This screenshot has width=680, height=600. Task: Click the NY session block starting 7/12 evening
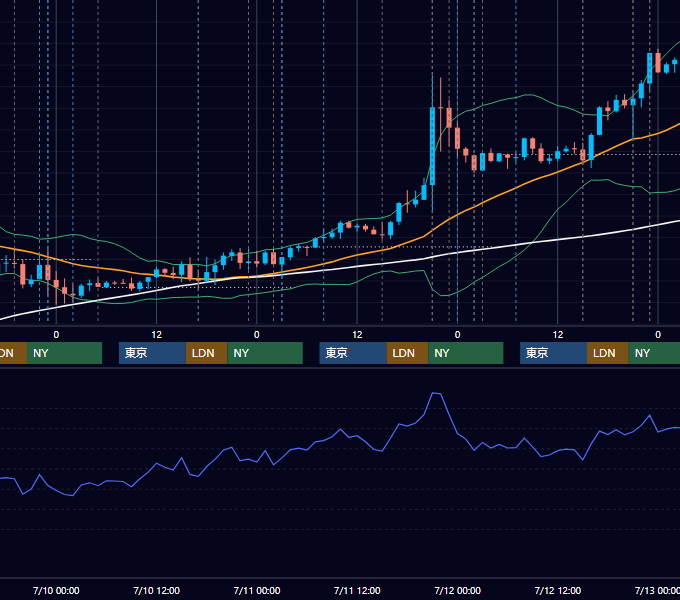654,353
